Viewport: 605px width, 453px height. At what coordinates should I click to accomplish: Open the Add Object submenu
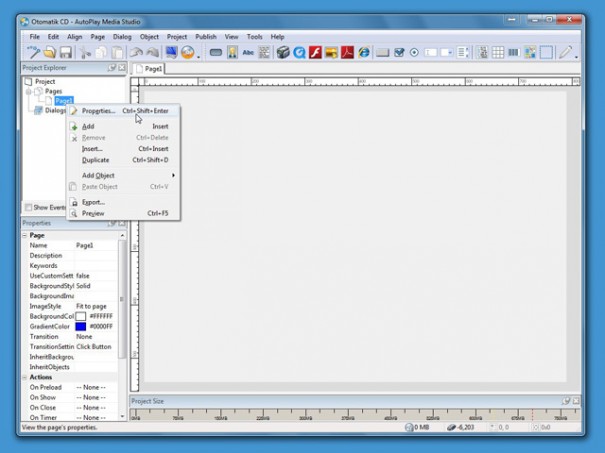[124, 176]
